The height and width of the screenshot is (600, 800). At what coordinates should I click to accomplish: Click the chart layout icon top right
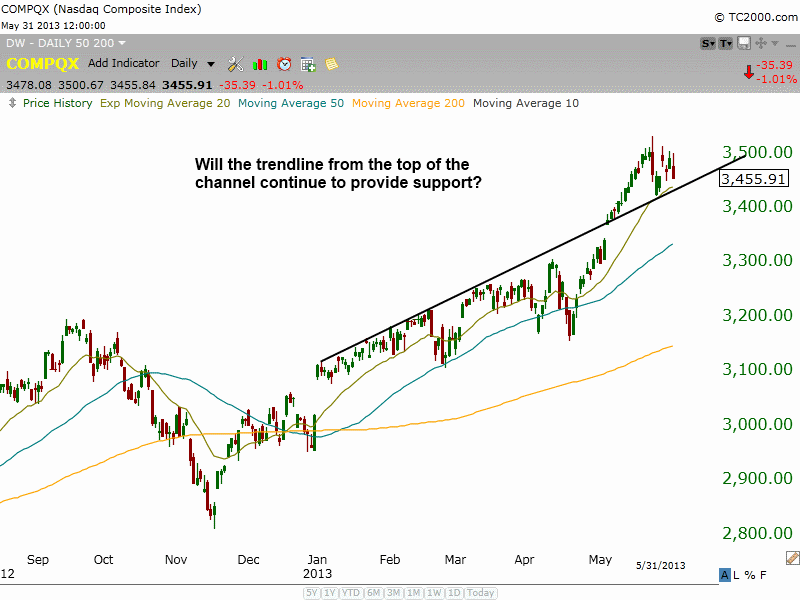[744, 42]
